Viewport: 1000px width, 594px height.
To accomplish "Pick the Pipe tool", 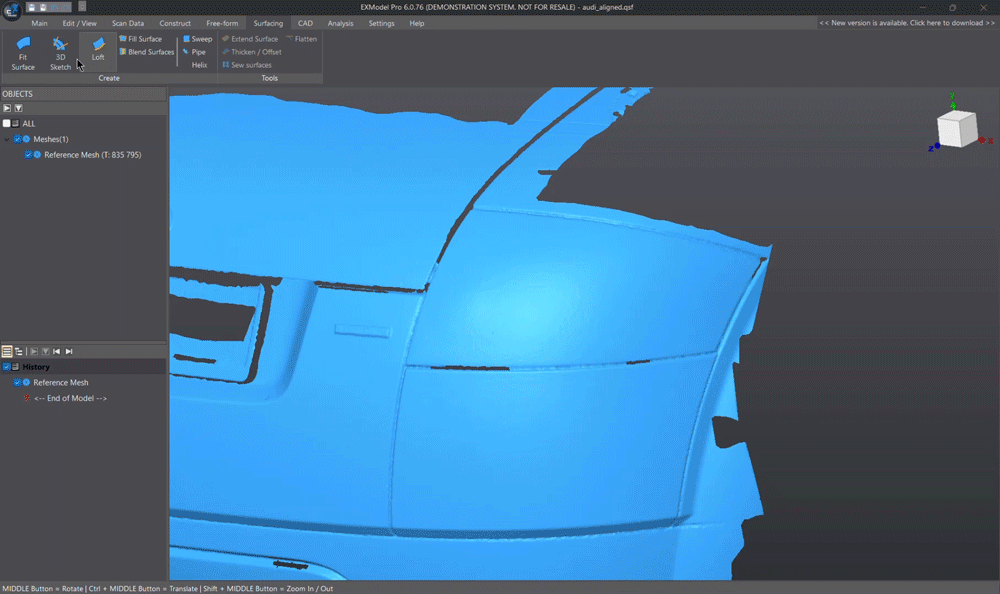I will pos(194,52).
